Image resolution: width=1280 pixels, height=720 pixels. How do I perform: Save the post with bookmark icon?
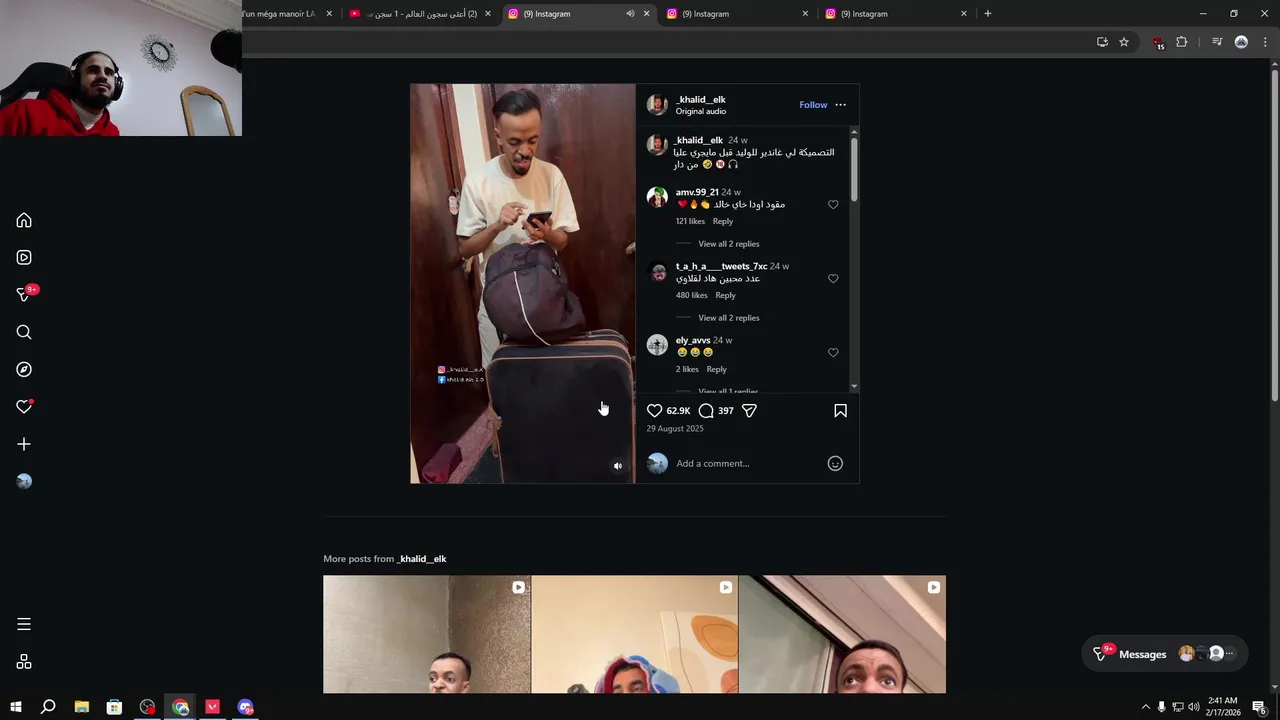pos(840,411)
